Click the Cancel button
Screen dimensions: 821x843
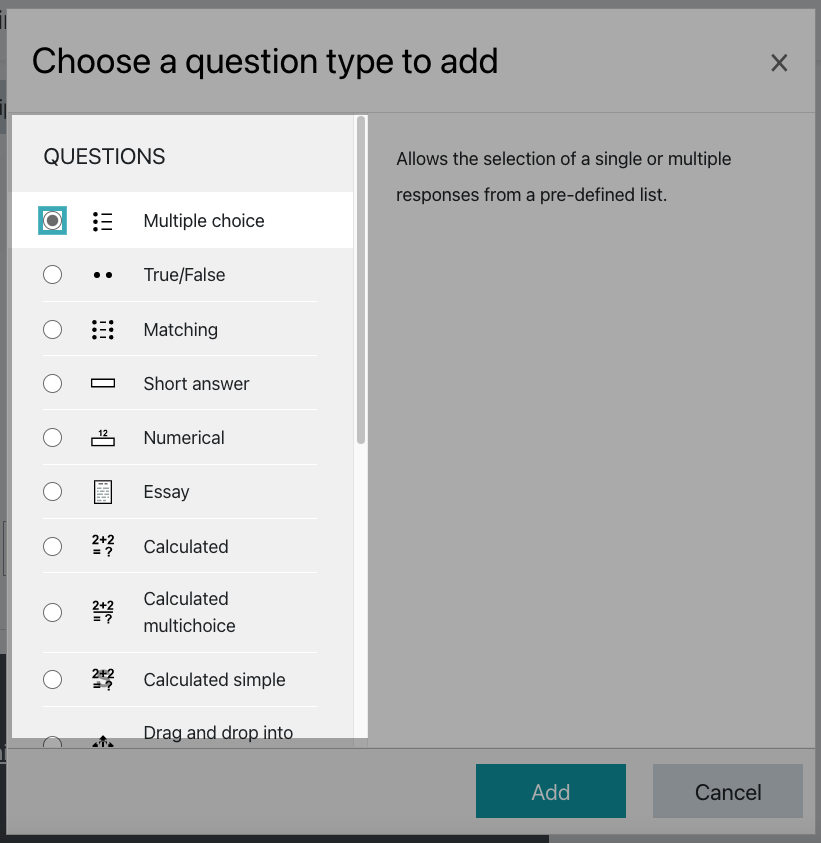point(727,791)
